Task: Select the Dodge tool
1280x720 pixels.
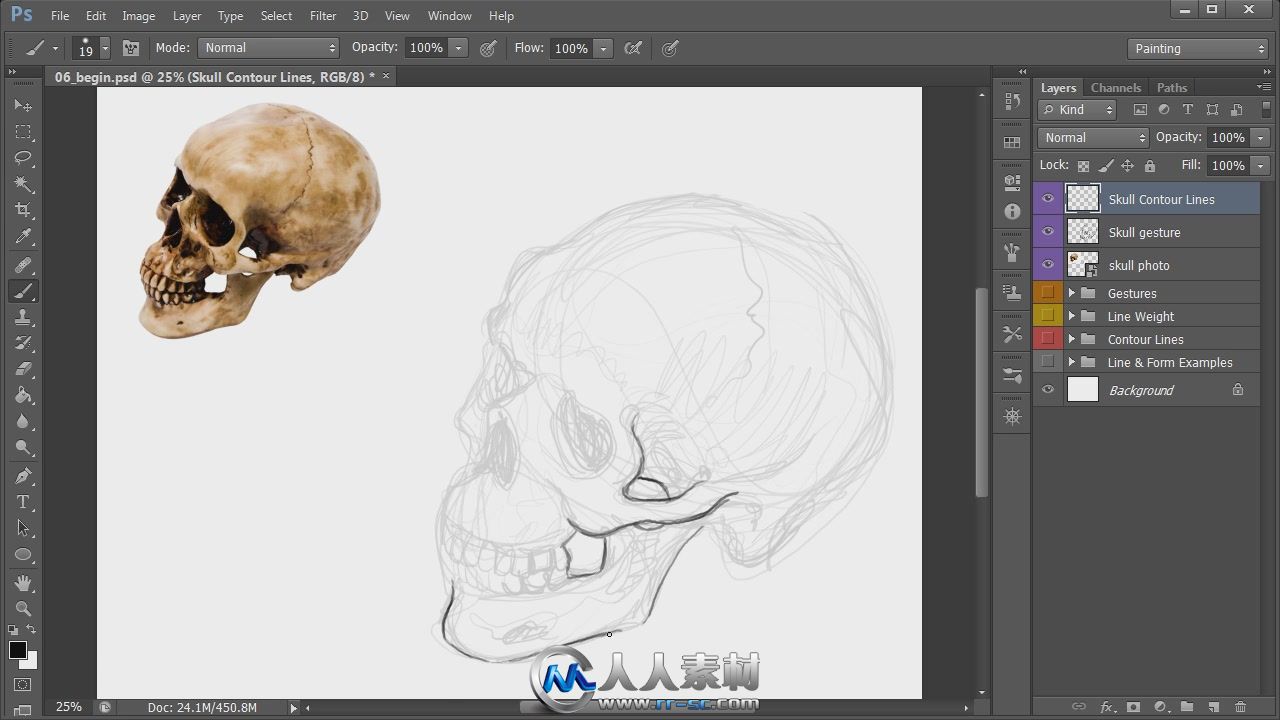Action: pyautogui.click(x=23, y=448)
